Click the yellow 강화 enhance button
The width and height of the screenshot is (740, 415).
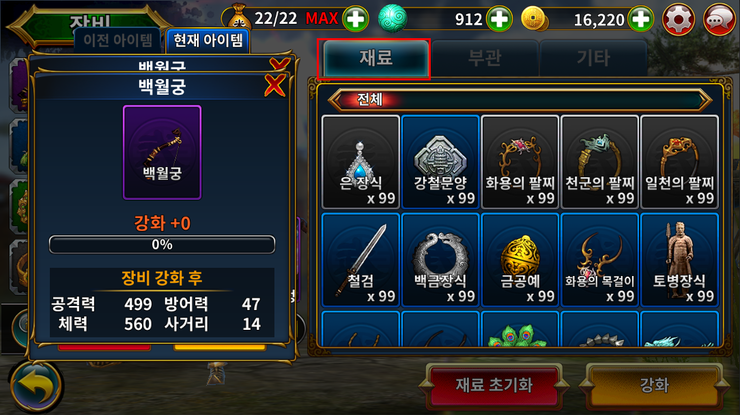tap(654, 385)
